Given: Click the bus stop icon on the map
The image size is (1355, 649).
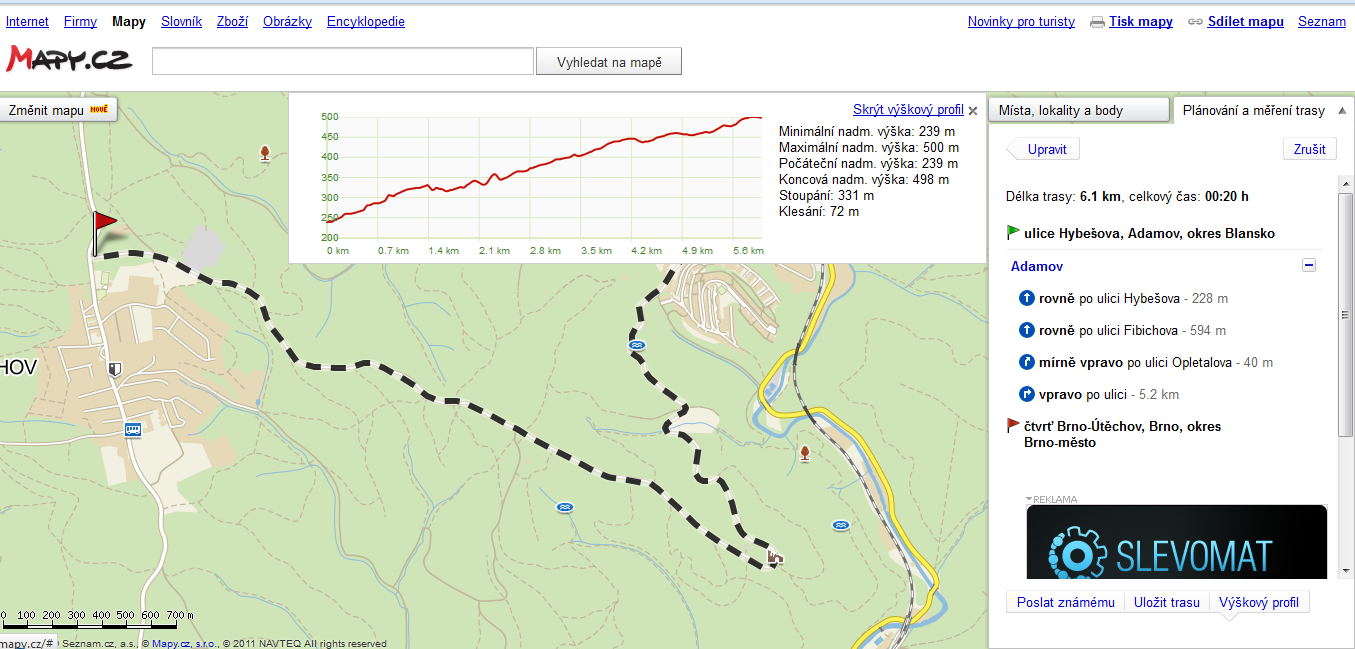Looking at the screenshot, I should click(x=132, y=430).
